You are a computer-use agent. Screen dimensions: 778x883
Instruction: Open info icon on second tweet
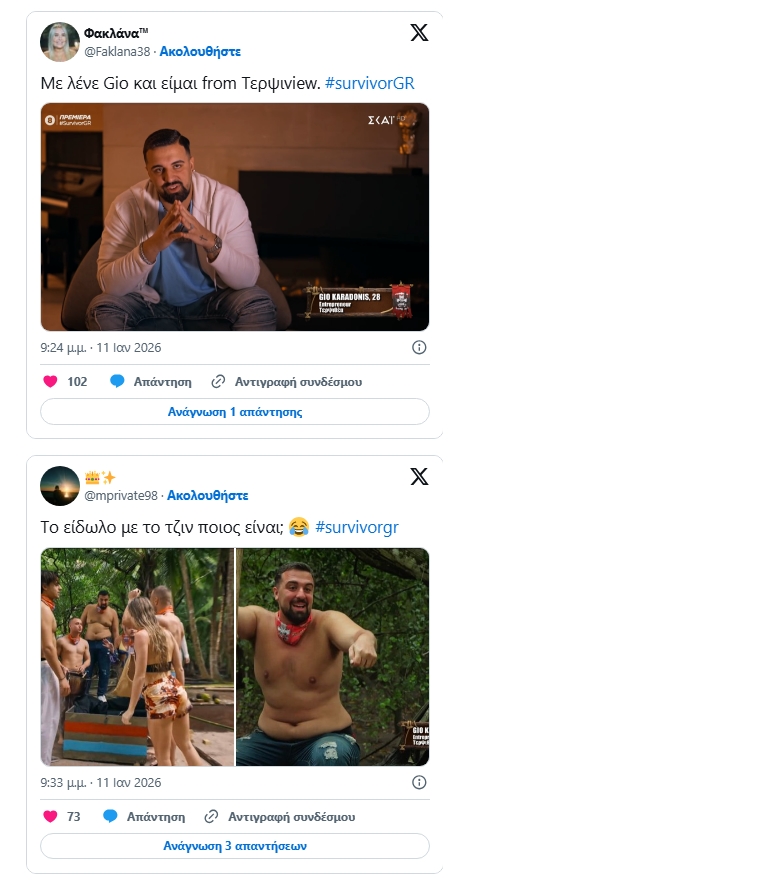pyautogui.click(x=419, y=783)
